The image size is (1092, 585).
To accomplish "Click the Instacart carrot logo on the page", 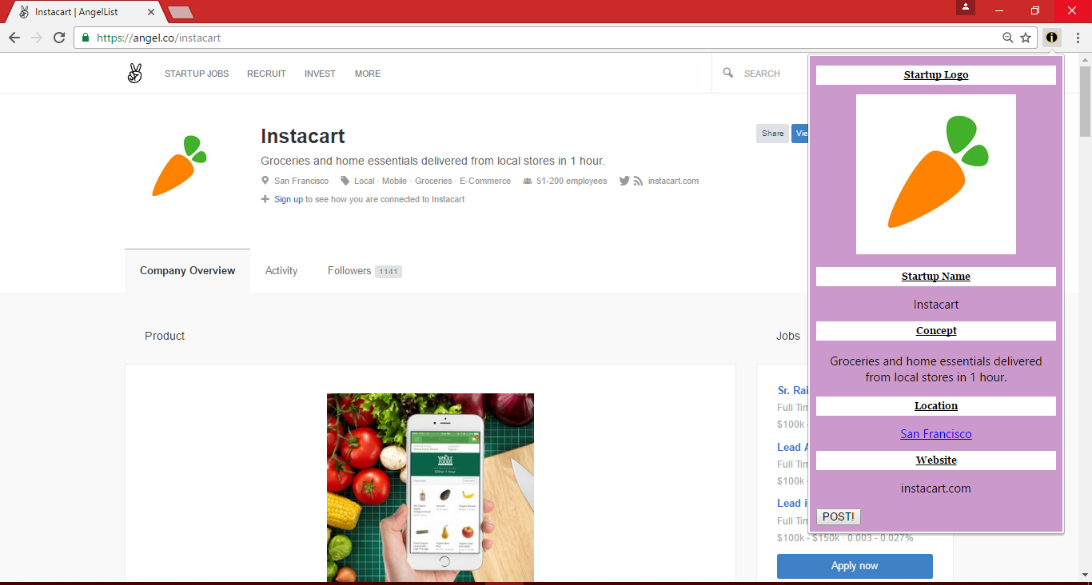I will point(179,166).
